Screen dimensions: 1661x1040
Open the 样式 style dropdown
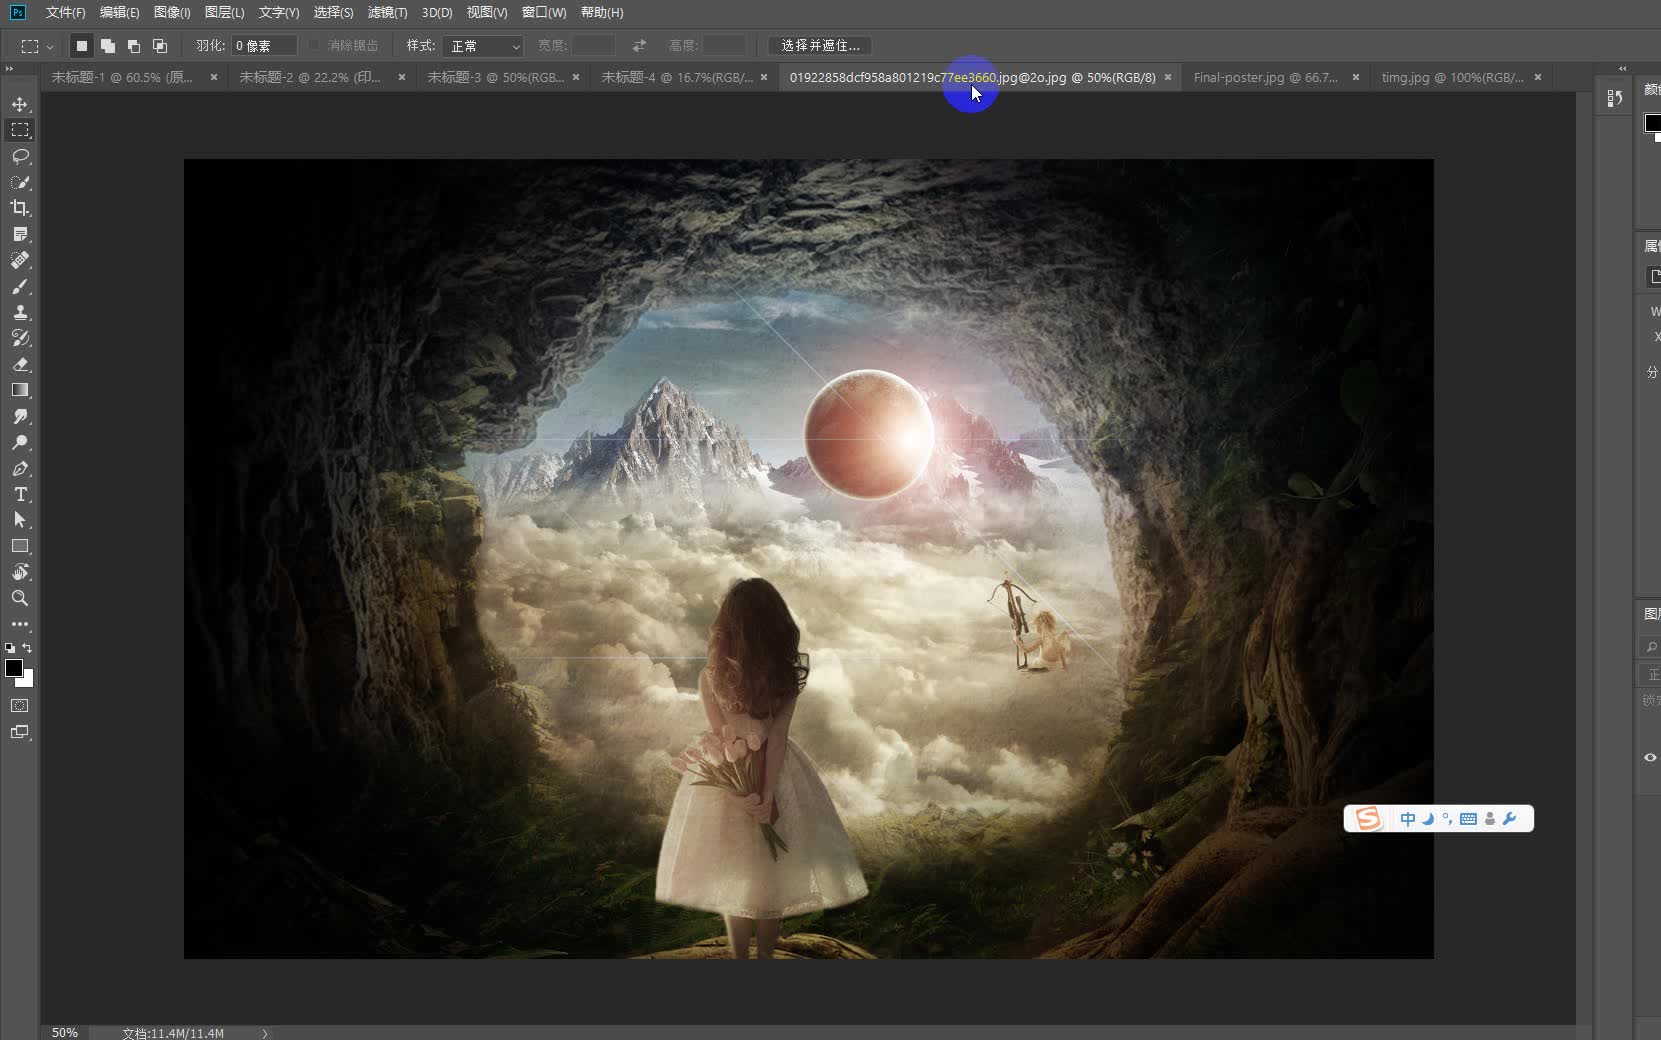pos(483,46)
